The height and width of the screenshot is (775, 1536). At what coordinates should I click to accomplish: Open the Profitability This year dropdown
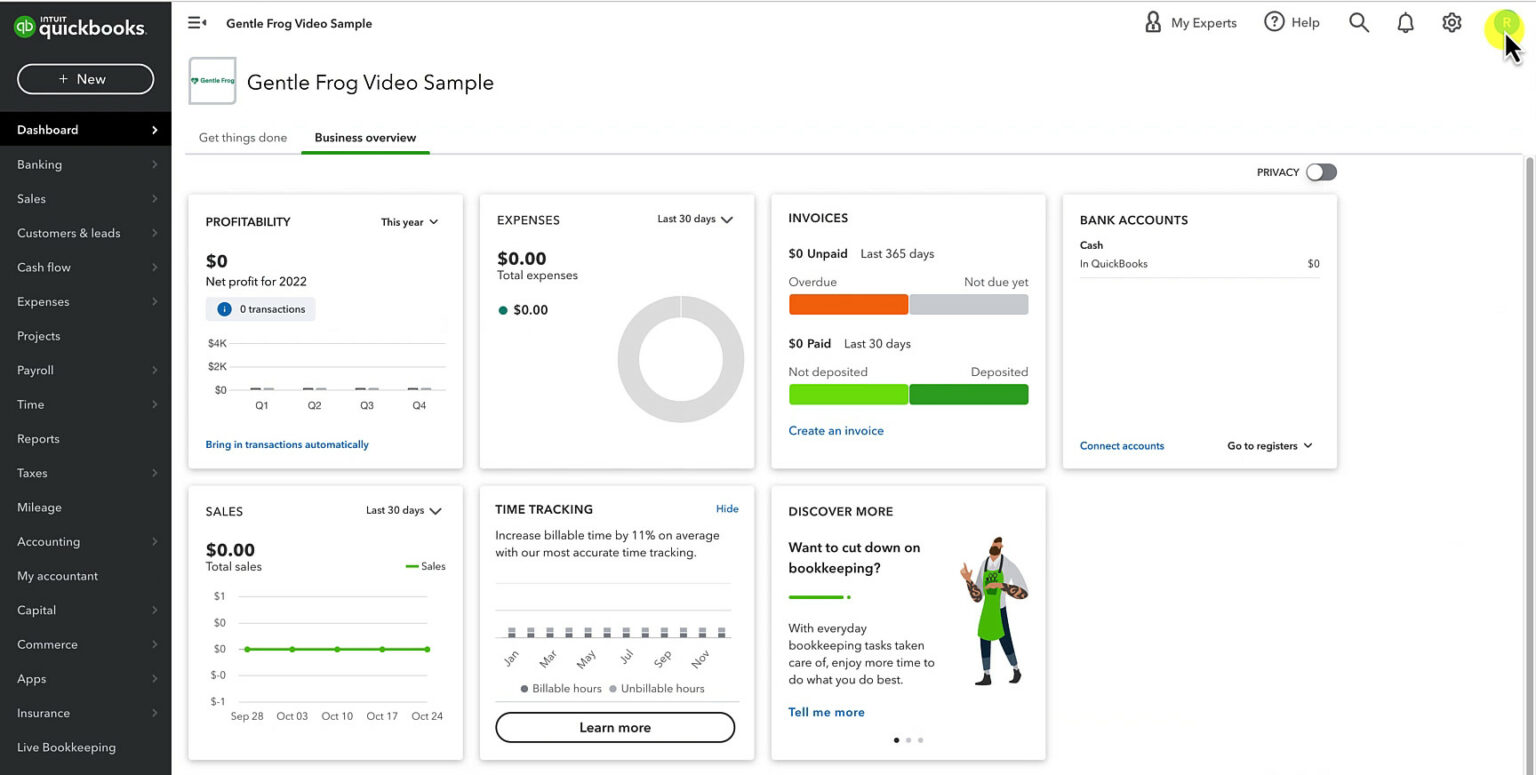[x=409, y=222]
